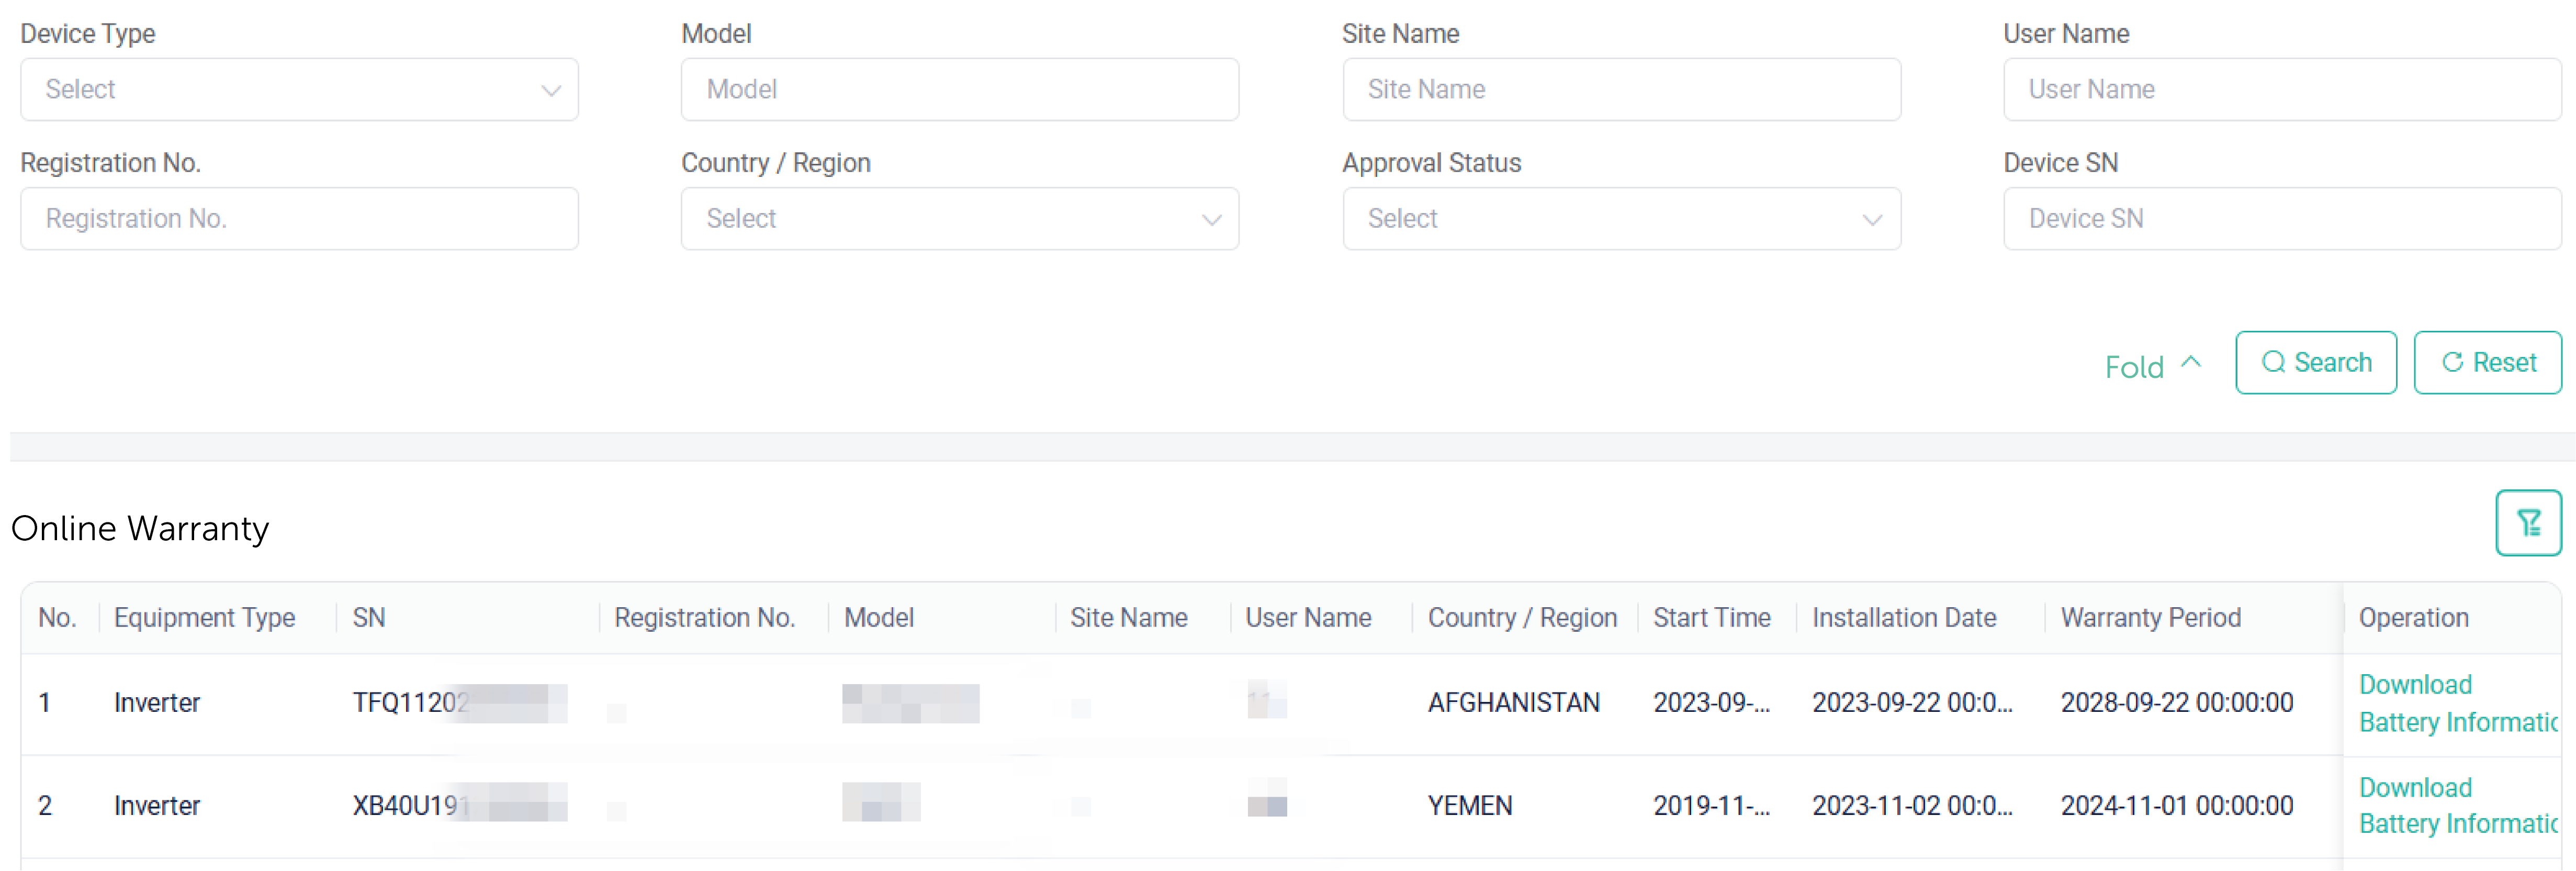Click the Model column header
The image size is (2576, 871).
pos(878,617)
